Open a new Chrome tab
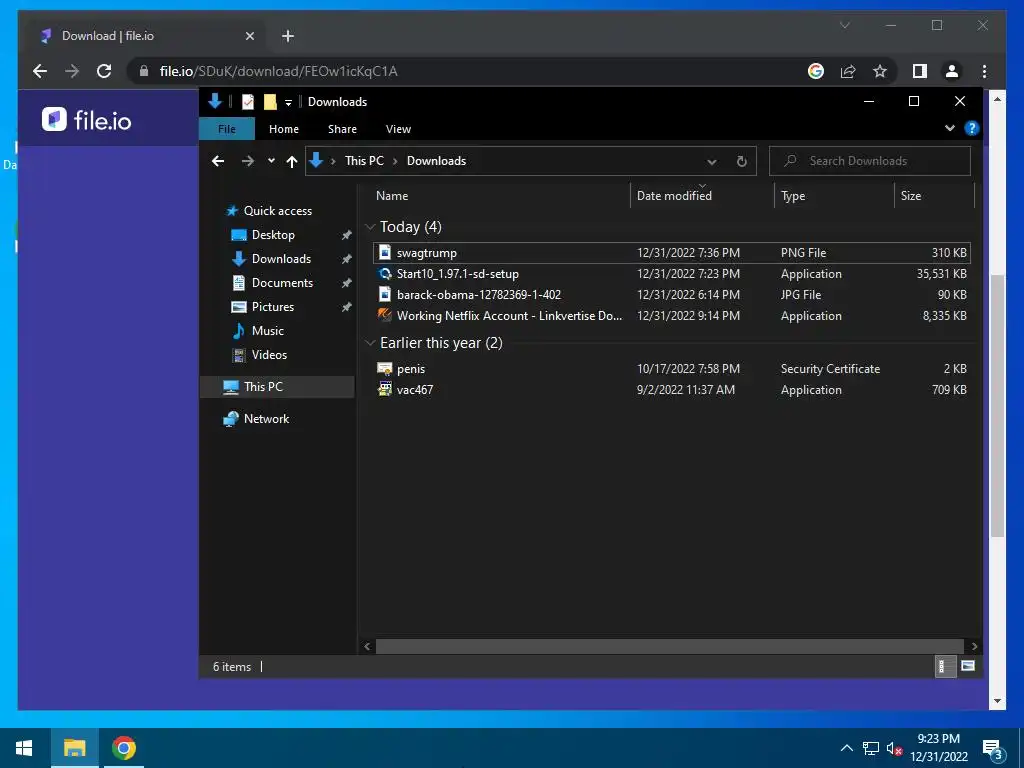 [x=288, y=36]
